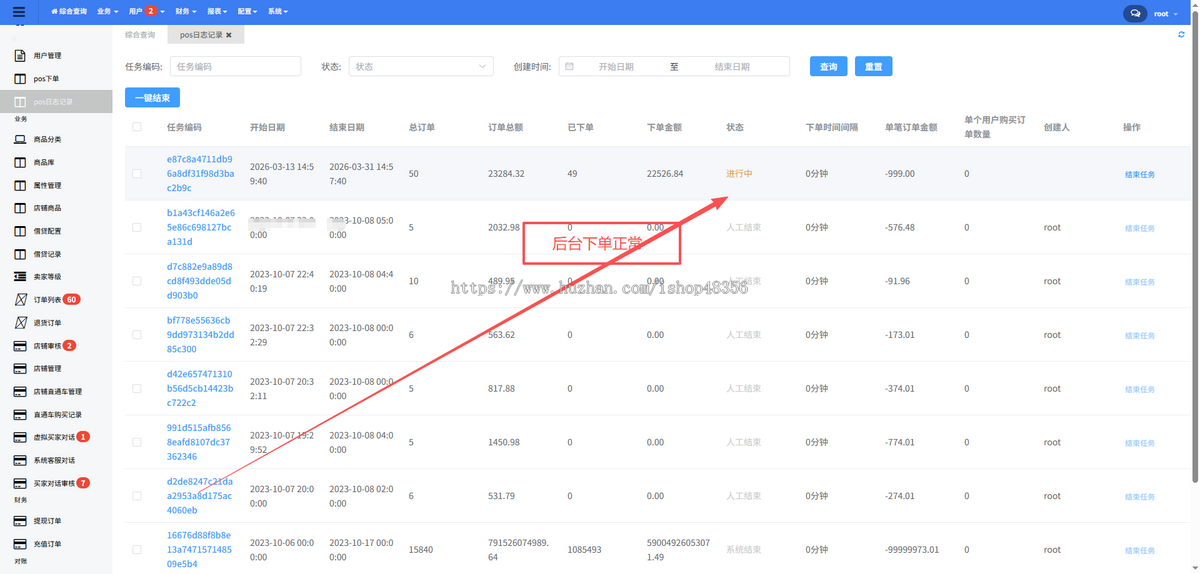
Task: Click the 一键结束 button
Action: click(x=152, y=98)
